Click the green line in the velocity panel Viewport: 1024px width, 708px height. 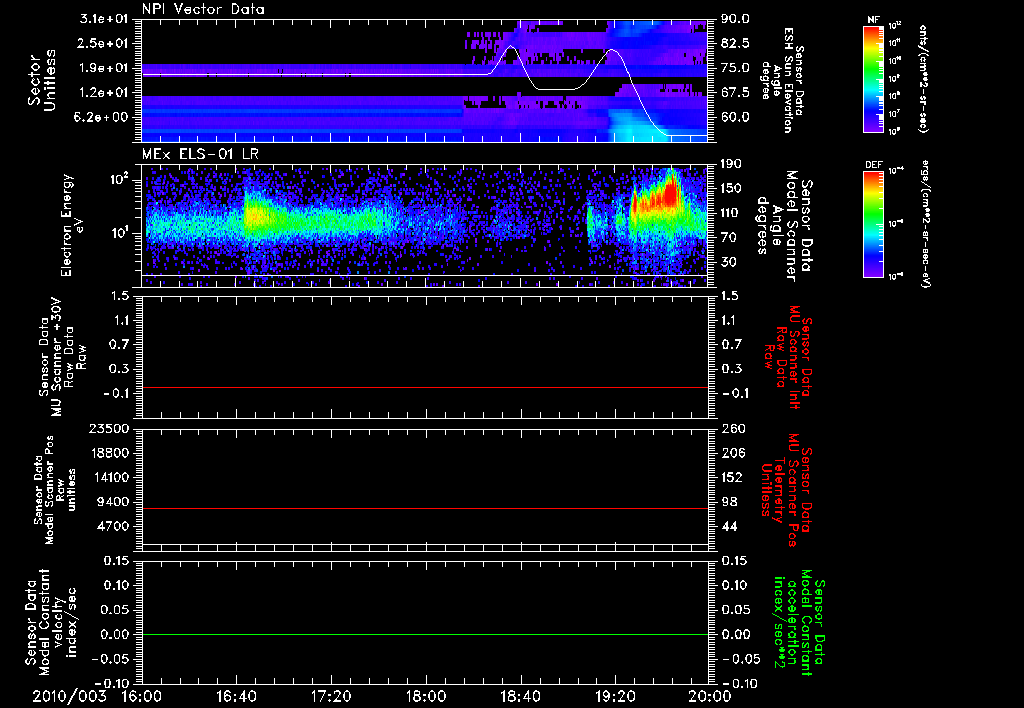(425, 634)
